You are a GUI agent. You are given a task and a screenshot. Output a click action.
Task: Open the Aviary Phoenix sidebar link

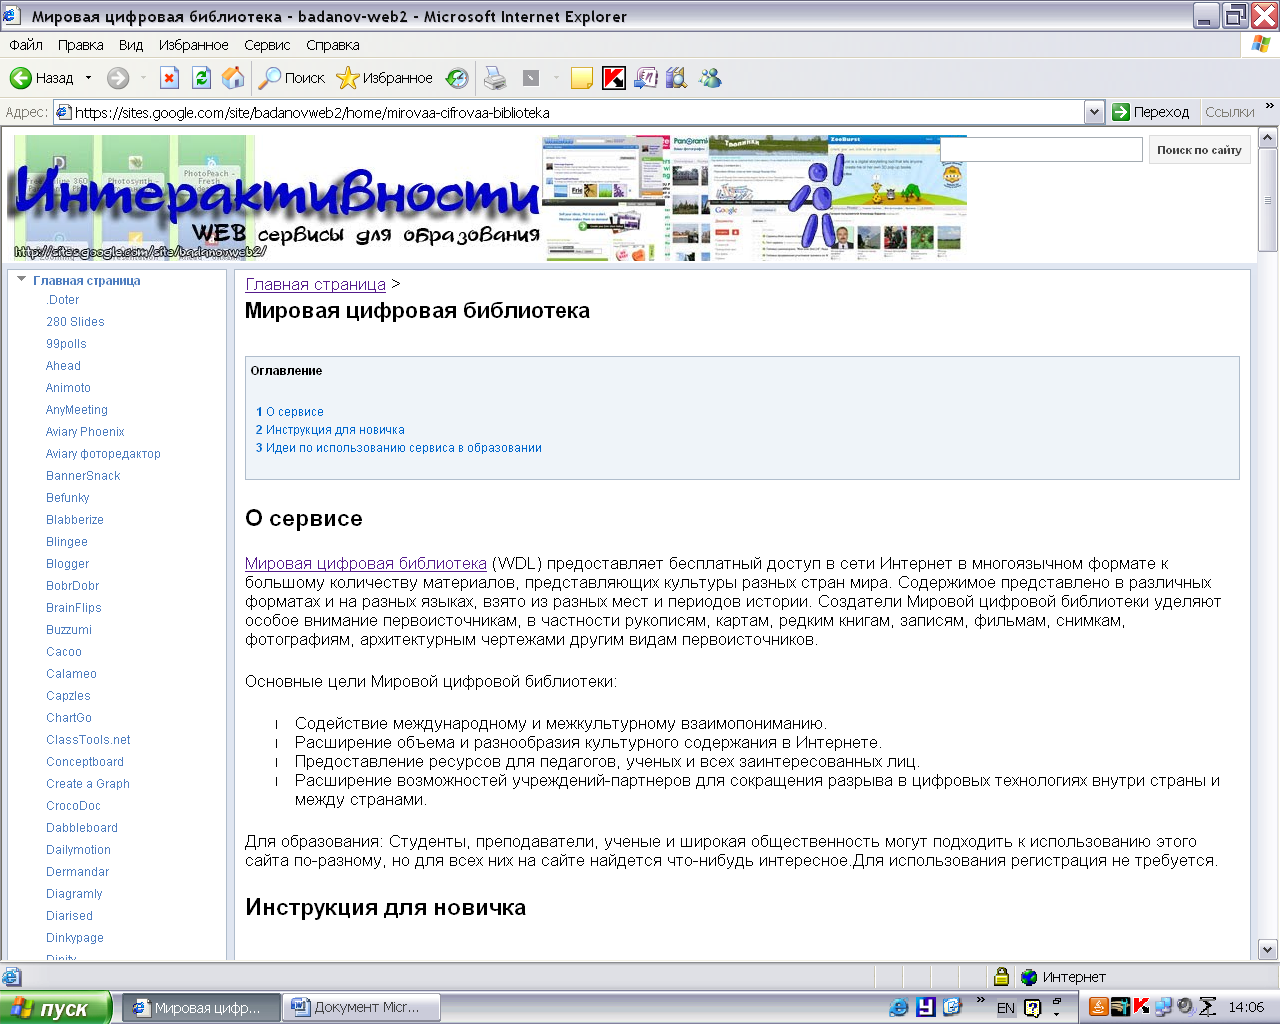tap(85, 432)
